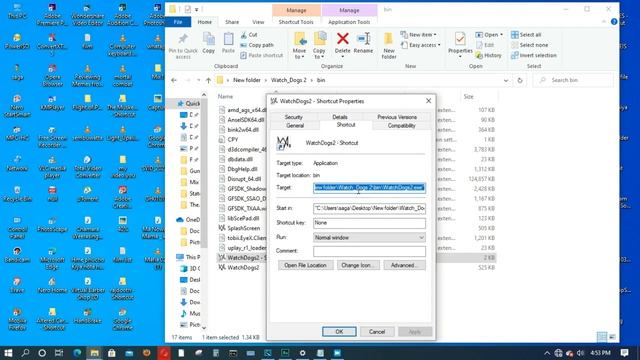Click Select none in the ribbon
The height and width of the screenshot is (360, 640).
pyautogui.click(x=530, y=45)
